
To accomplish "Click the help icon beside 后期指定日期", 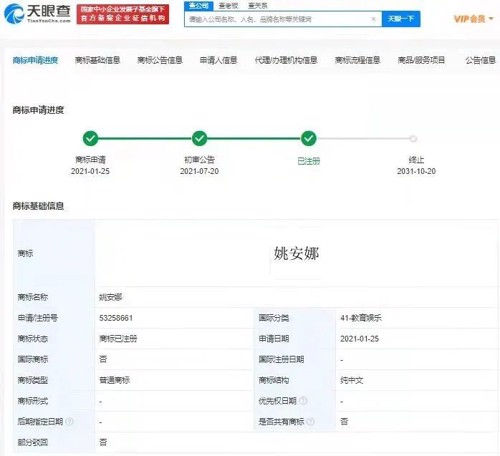I will (69, 422).
